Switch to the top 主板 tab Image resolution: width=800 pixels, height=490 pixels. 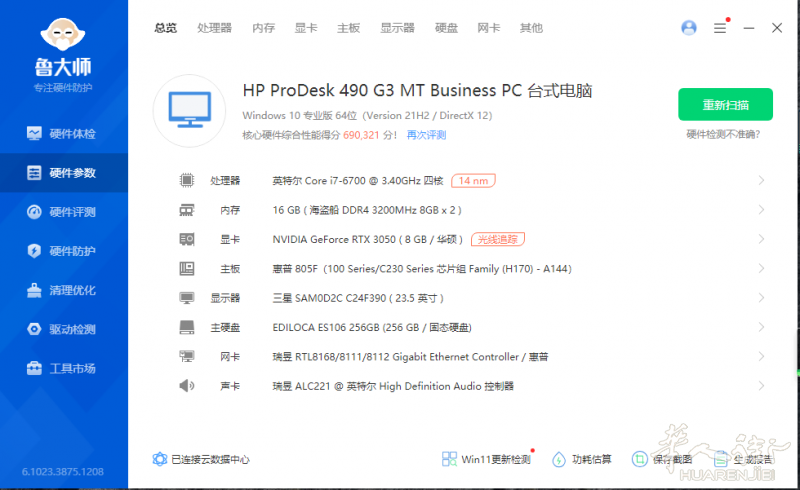pyautogui.click(x=349, y=28)
